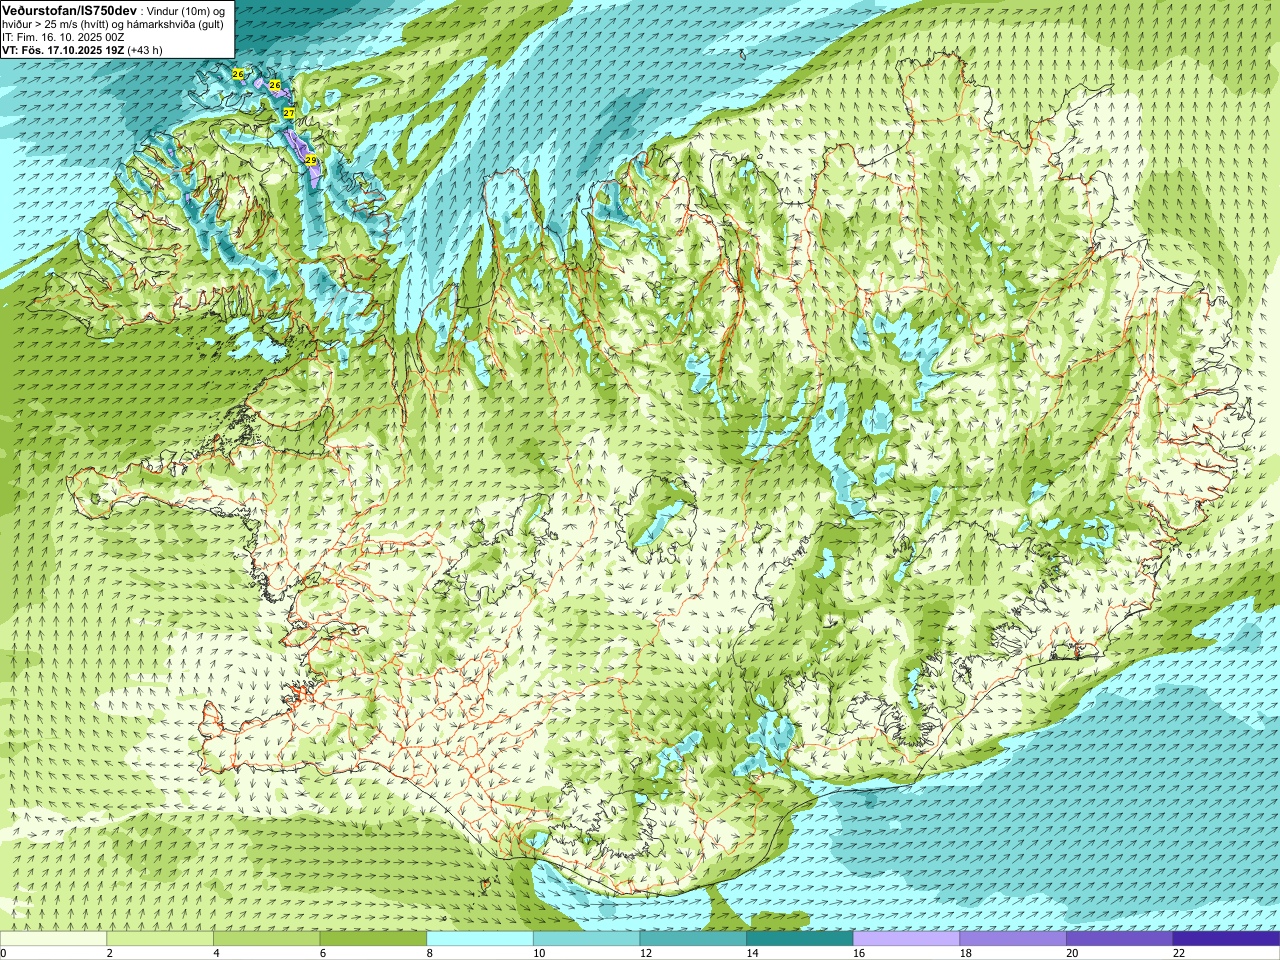Click the legend tick number 18
This screenshot has height=960, width=1280.
pos(965,953)
